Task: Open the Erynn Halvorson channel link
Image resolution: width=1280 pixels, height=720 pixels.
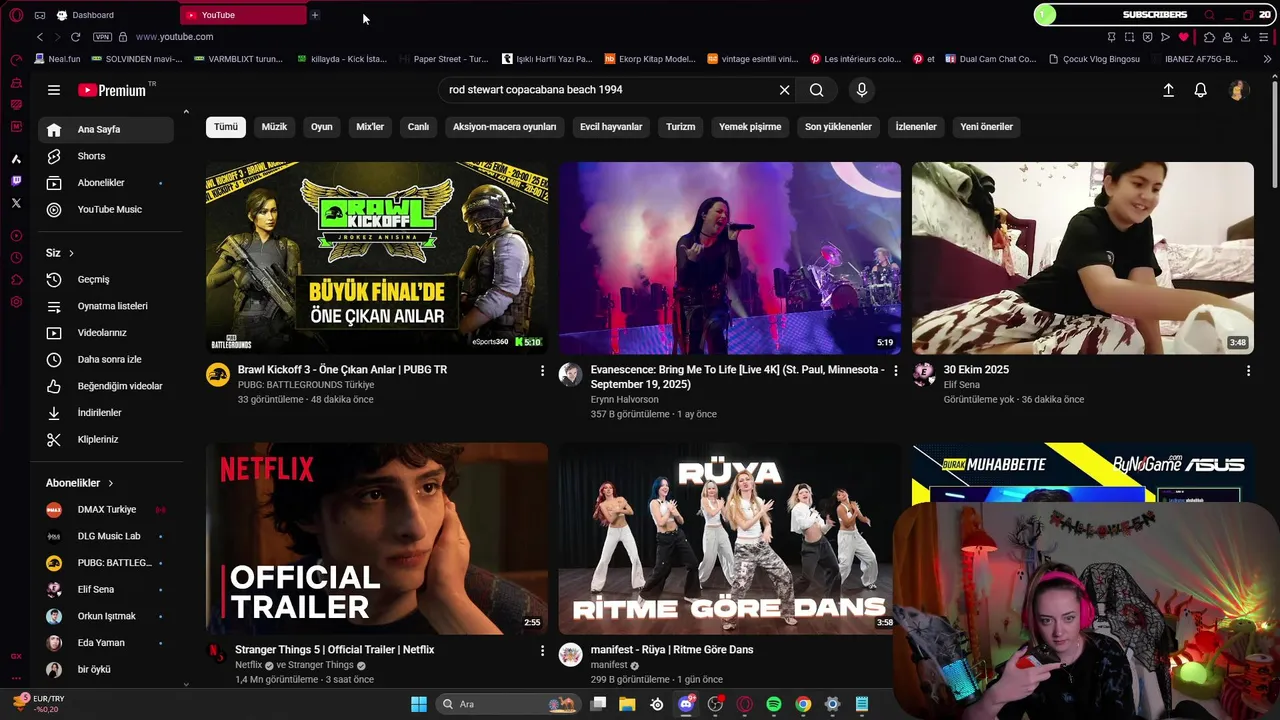Action: pos(625,400)
